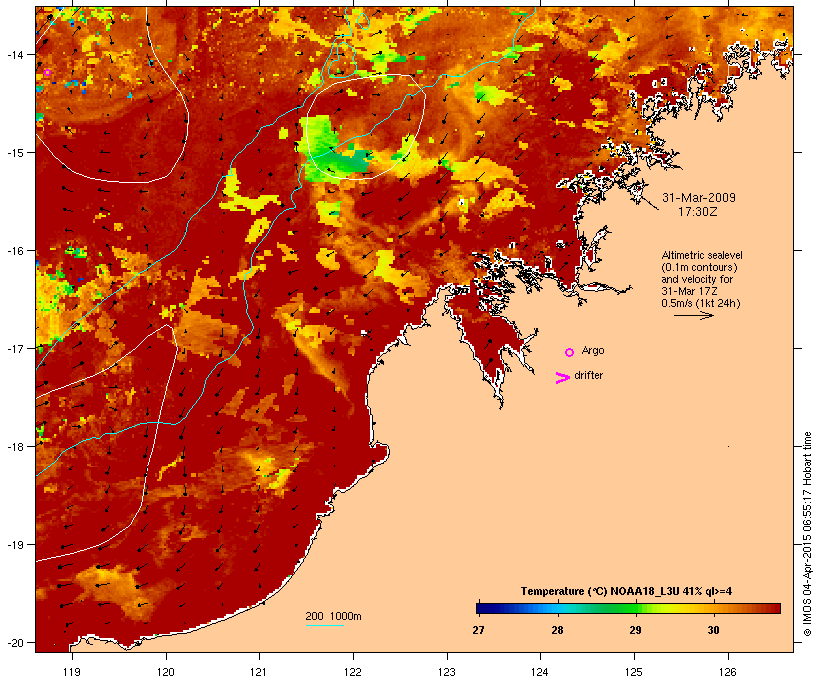The height and width of the screenshot is (680, 820).
Task: Click longitude axis label 119
Action: [72, 672]
